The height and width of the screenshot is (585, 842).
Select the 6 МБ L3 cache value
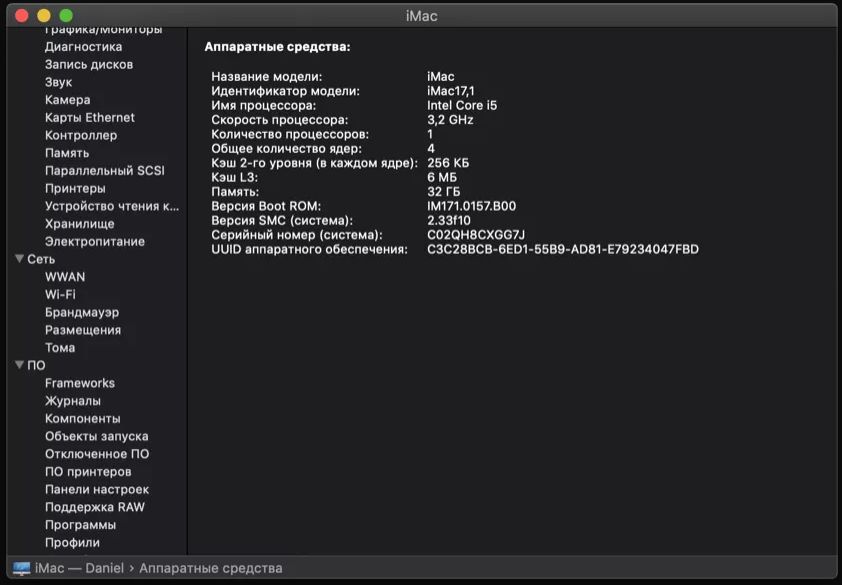coord(442,178)
